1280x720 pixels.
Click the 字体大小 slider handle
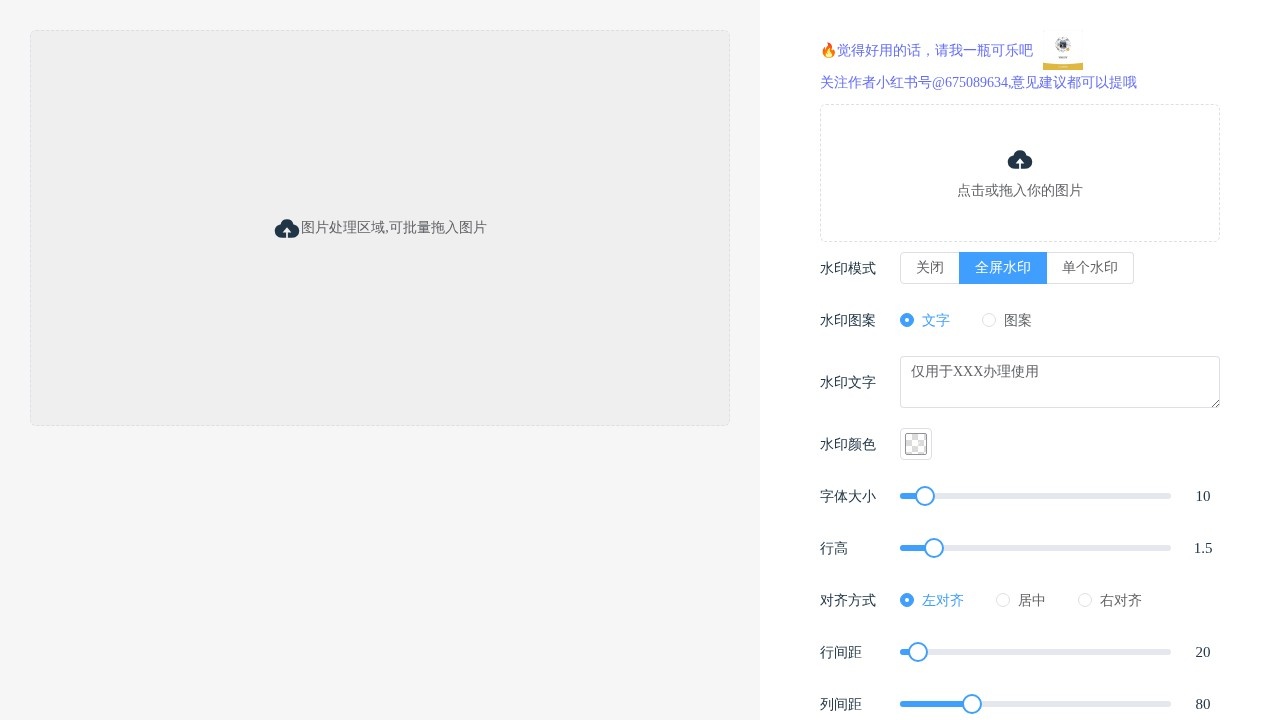[x=924, y=496]
